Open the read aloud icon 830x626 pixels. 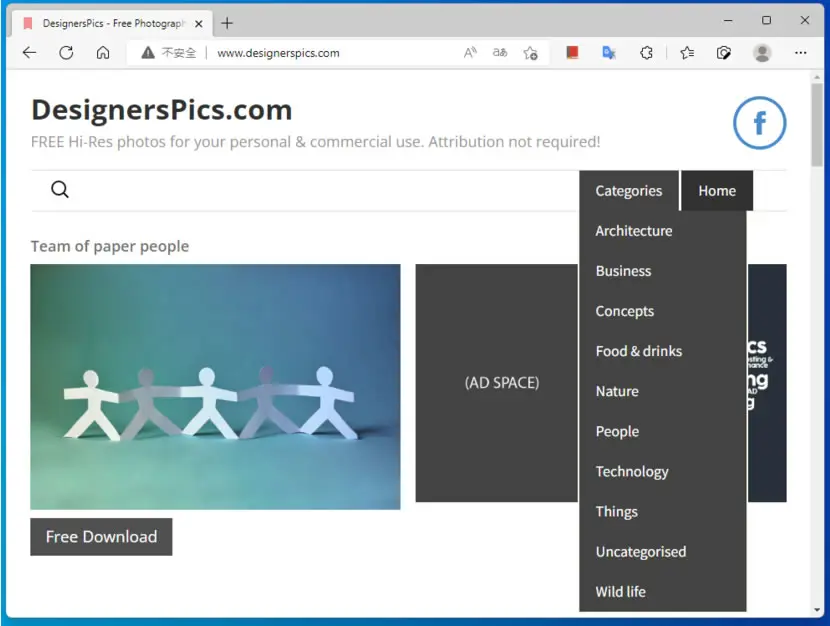[x=470, y=53]
